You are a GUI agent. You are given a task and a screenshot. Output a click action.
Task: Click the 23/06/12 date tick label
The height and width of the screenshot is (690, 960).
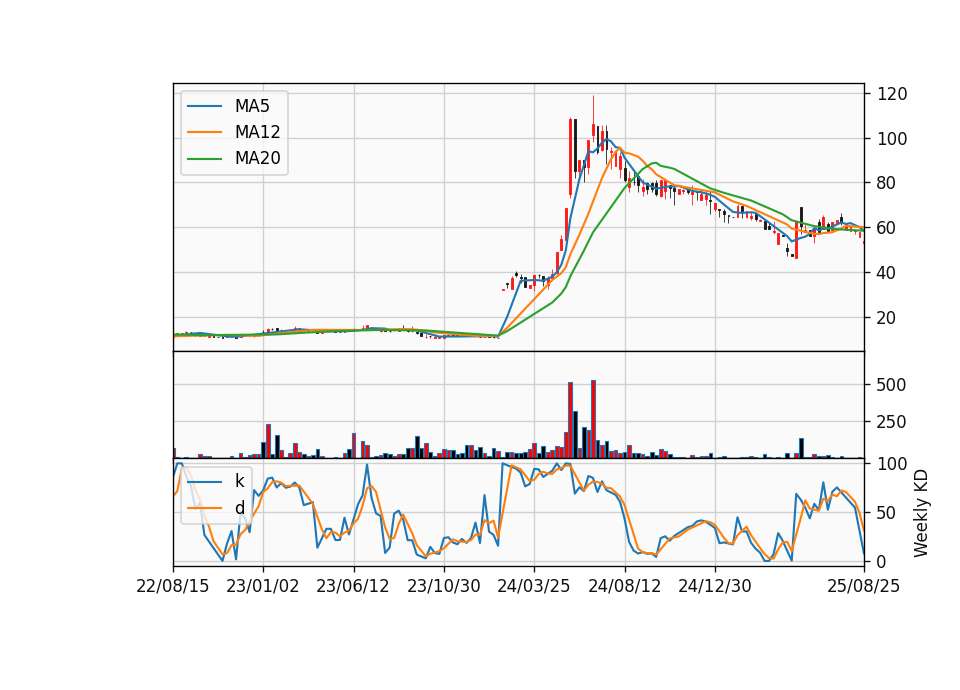tap(353, 586)
